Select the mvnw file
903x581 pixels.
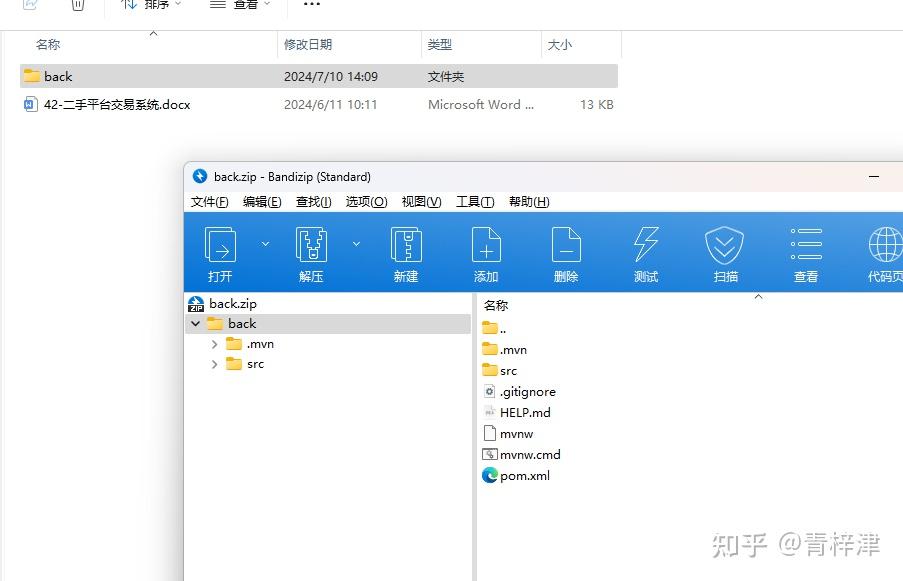point(508,434)
